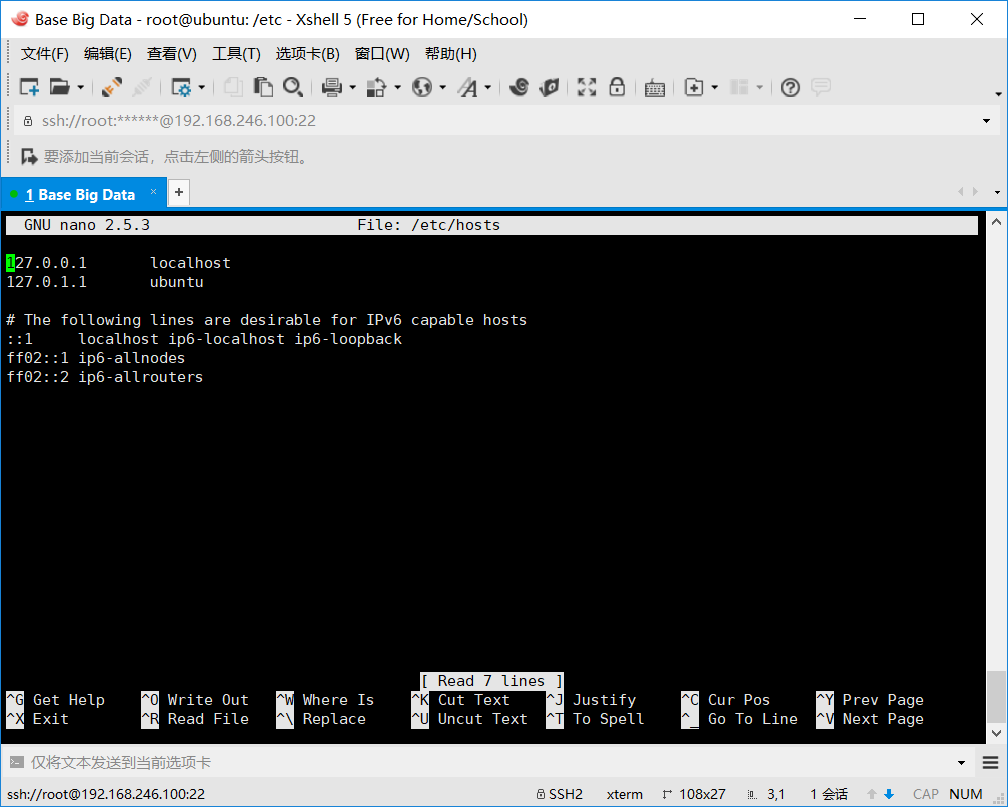The width and height of the screenshot is (1008, 807).
Task: Expand the Properties dropdown arrow
Action: 201,87
